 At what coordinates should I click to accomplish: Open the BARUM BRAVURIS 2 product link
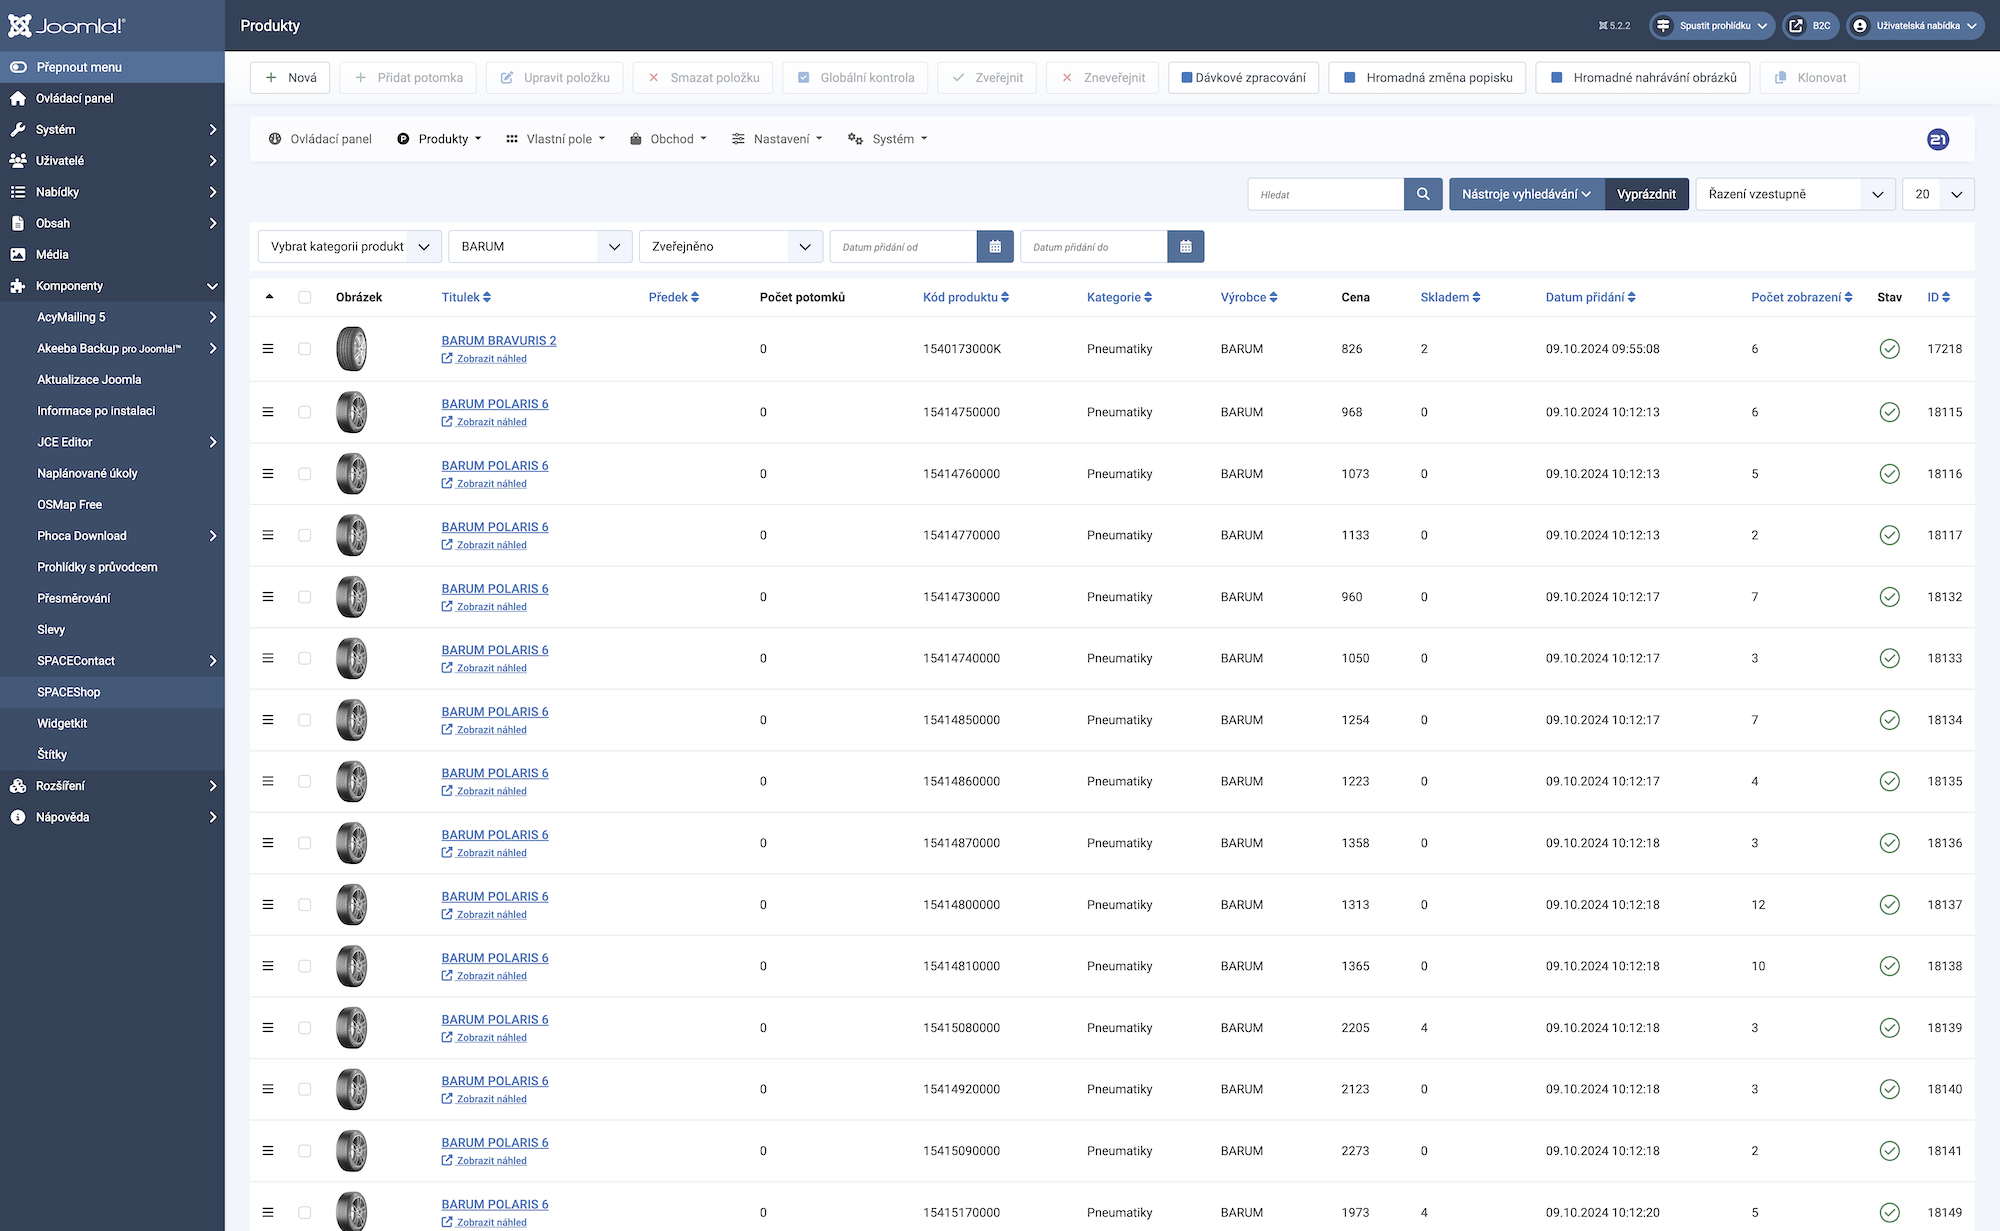[x=499, y=340]
